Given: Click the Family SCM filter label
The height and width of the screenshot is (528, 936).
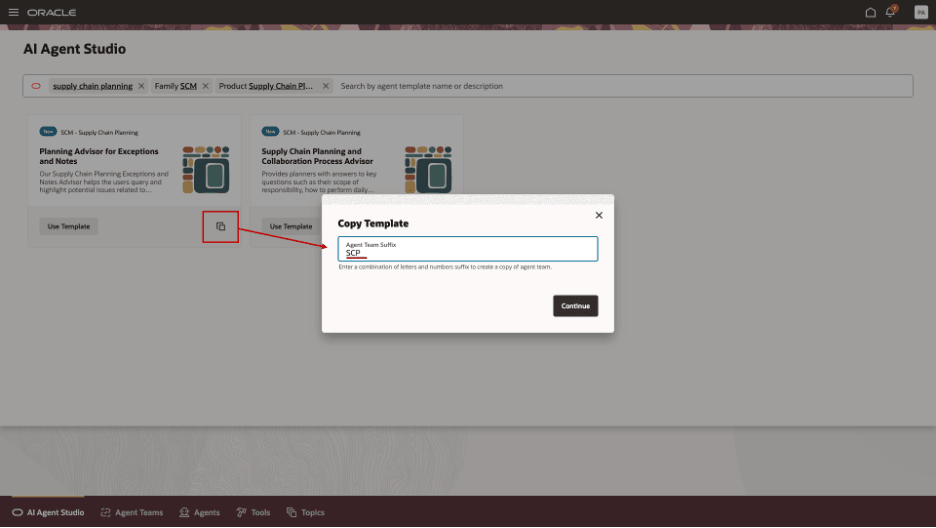Looking at the screenshot, I should pos(176,86).
